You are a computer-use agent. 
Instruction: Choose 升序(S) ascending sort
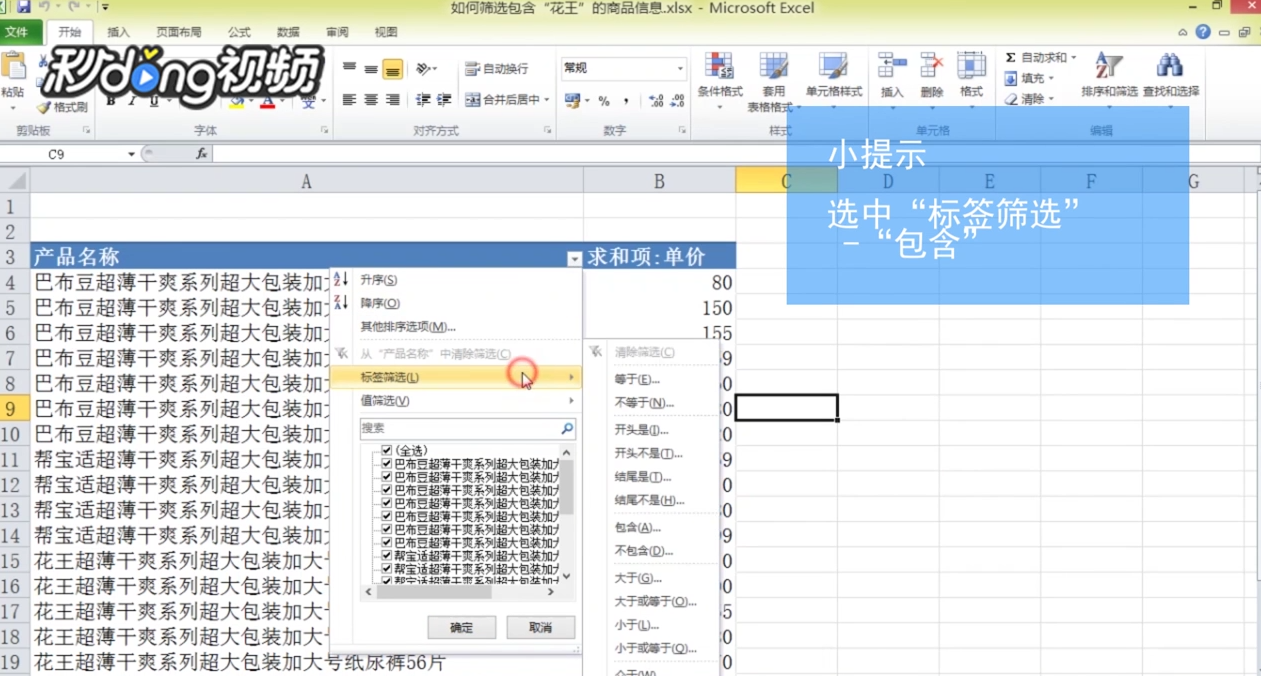click(456, 280)
